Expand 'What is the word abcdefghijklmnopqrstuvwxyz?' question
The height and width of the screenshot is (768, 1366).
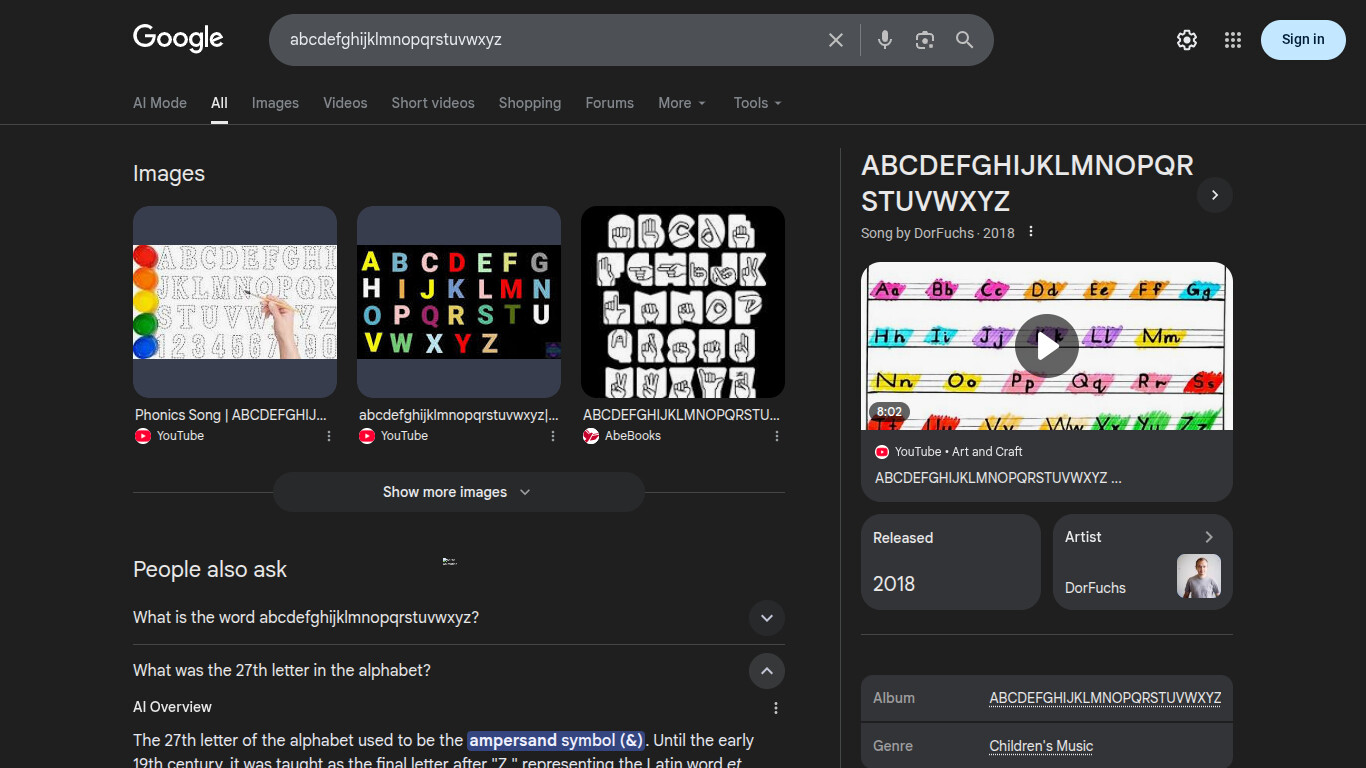click(x=766, y=618)
